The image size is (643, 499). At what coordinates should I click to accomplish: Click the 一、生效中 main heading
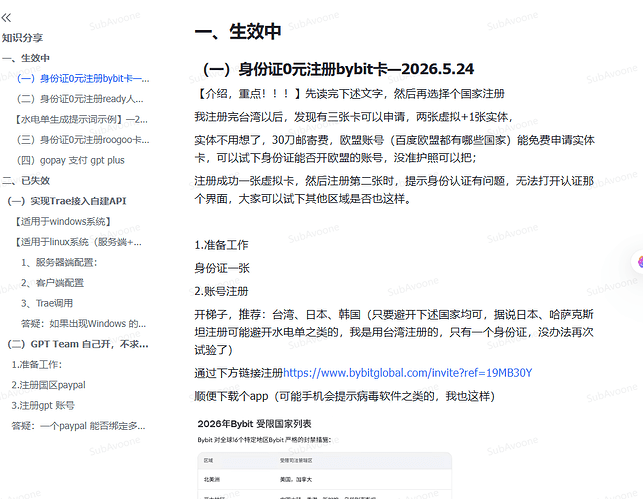[x=238, y=32]
